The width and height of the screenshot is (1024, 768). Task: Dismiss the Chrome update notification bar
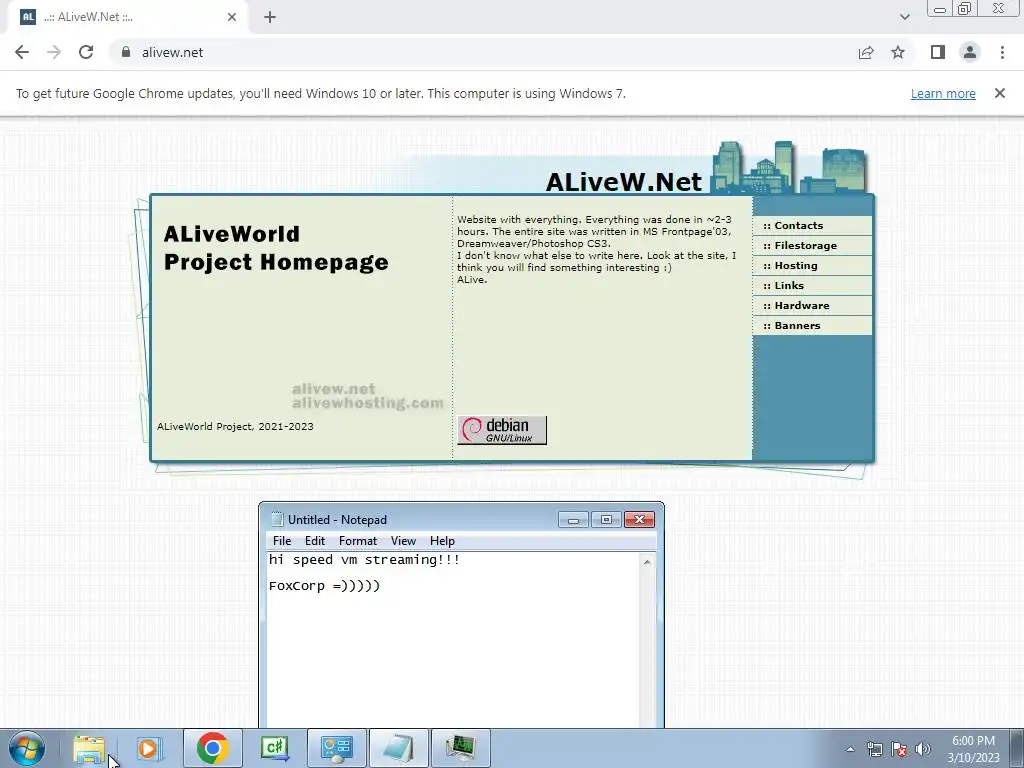(1000, 93)
